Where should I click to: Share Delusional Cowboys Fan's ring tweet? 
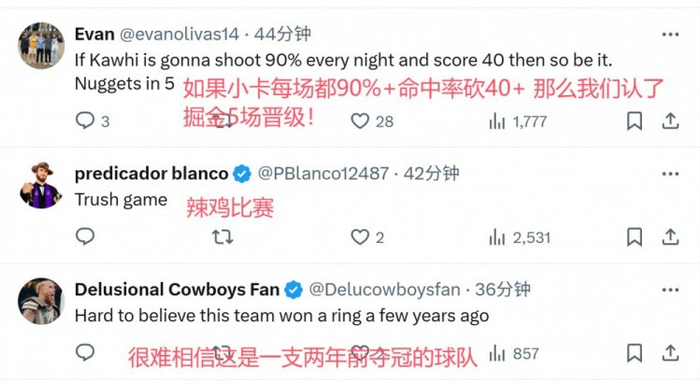click(670, 353)
